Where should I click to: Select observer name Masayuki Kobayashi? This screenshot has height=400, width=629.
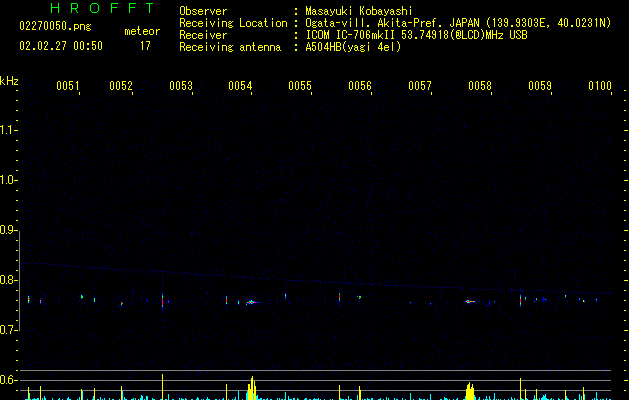[x=359, y=11]
